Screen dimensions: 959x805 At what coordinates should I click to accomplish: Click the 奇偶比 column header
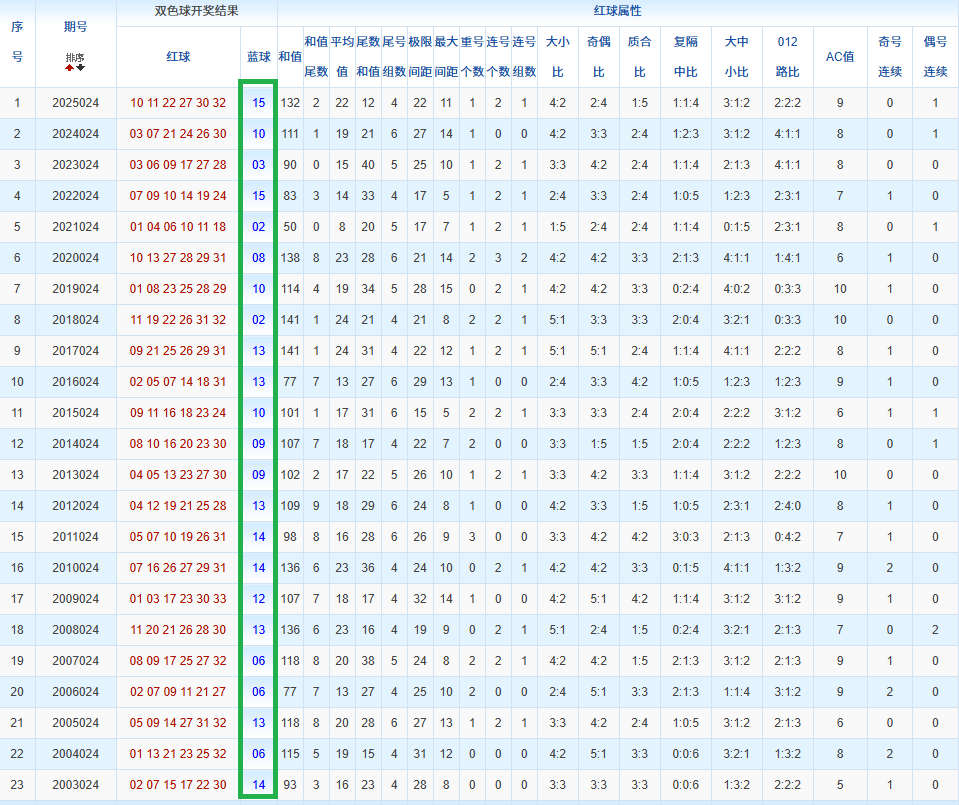coord(598,57)
